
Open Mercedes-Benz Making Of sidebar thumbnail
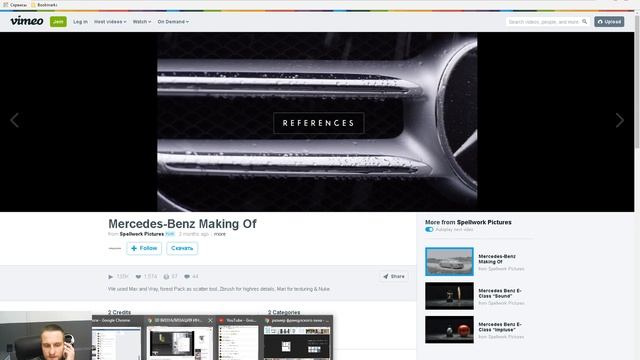[x=449, y=262]
